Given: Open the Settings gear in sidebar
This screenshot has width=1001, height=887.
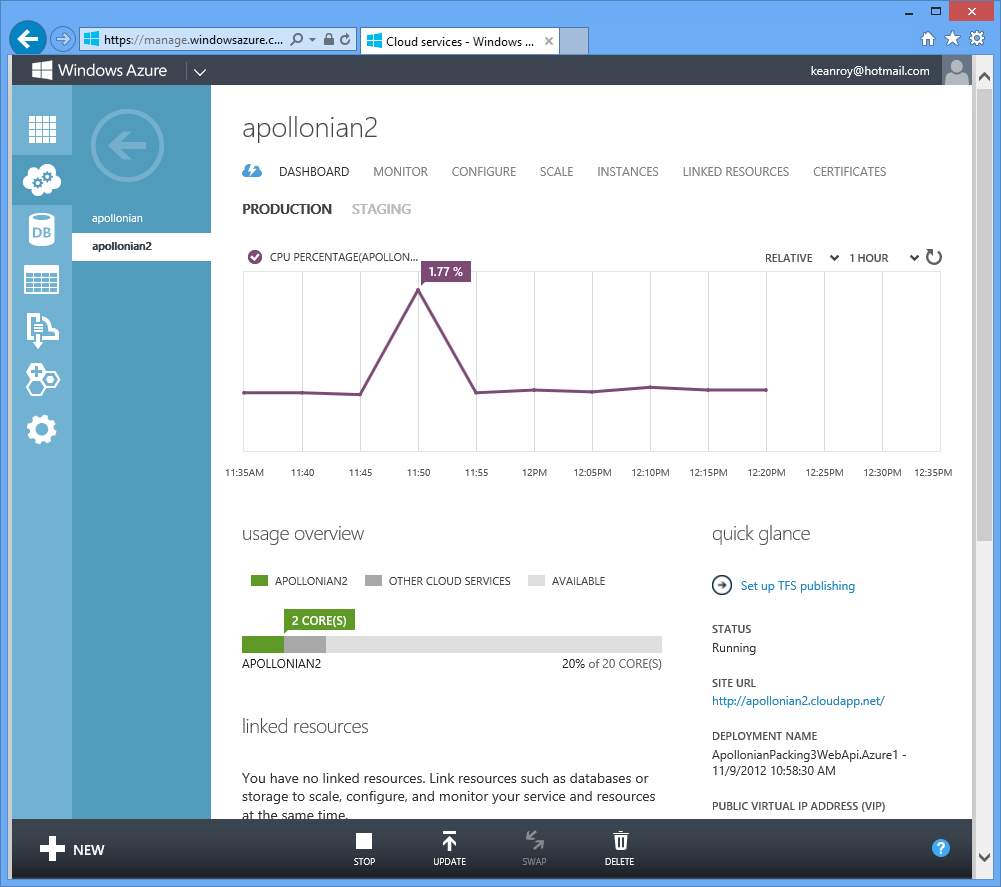Looking at the screenshot, I should (42, 430).
